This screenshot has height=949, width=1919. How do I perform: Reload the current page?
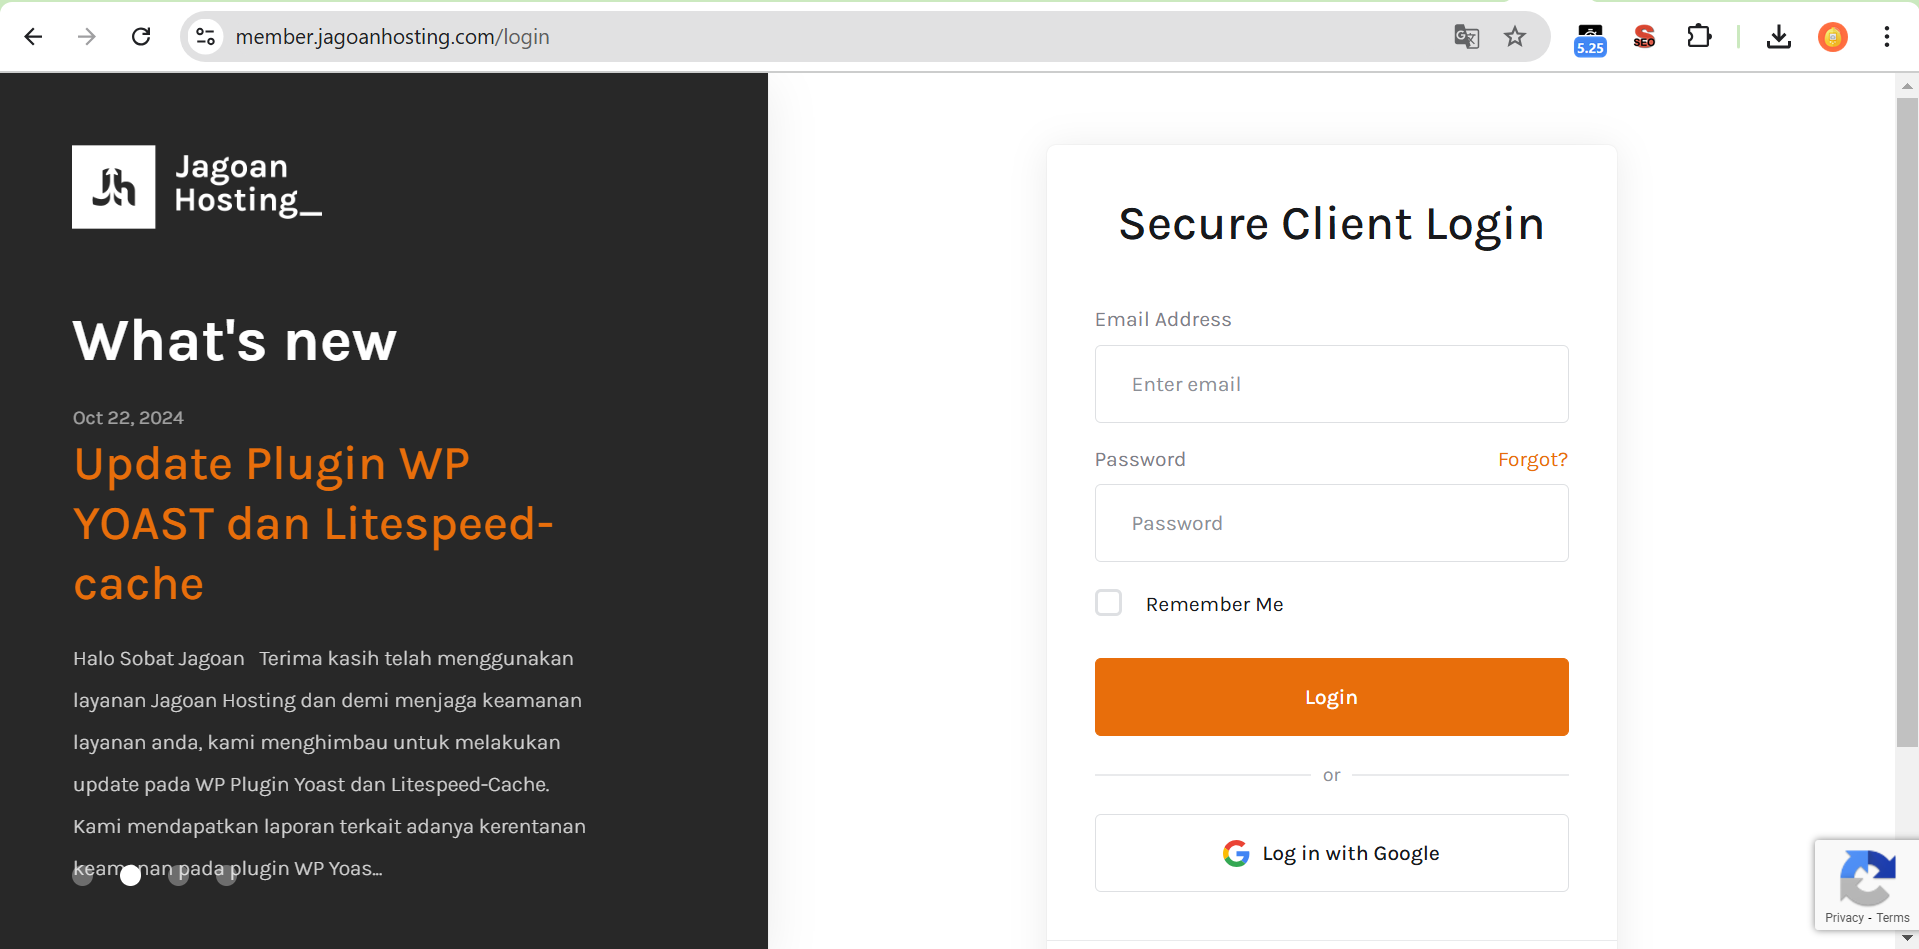141,36
